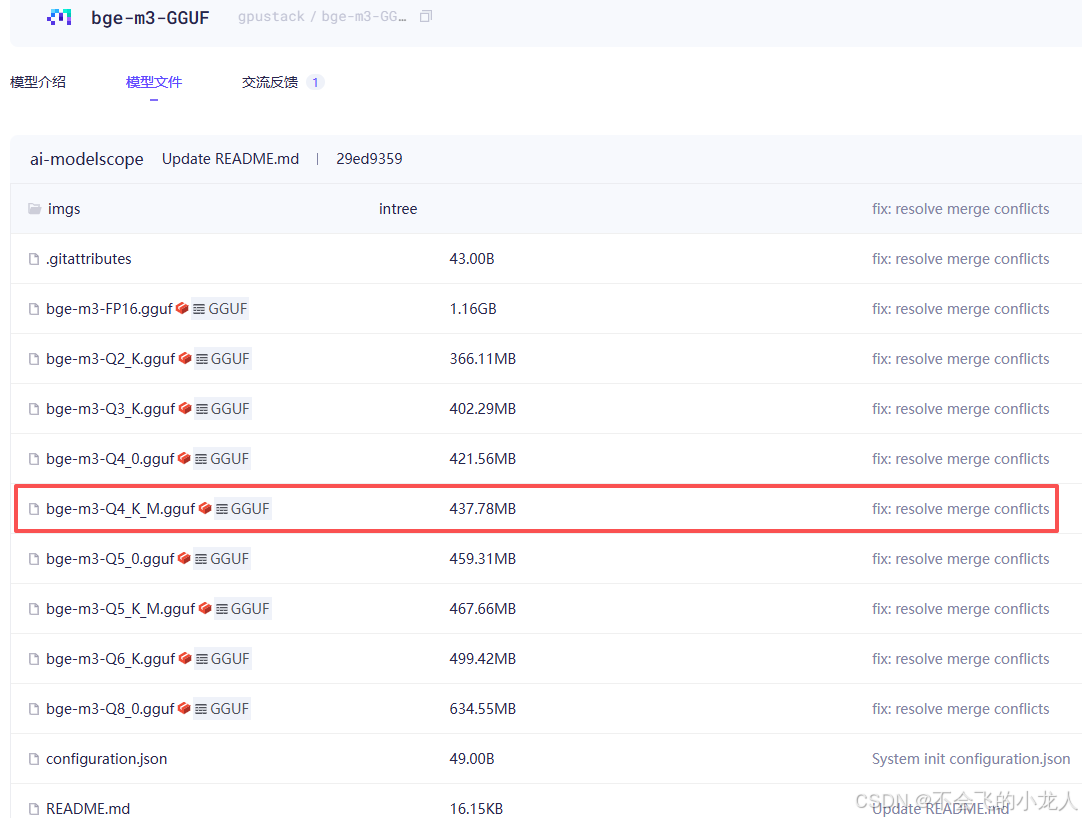This screenshot has height=818, width=1082.
Task: Click the file icon beside configuration.json
Action: click(x=34, y=759)
